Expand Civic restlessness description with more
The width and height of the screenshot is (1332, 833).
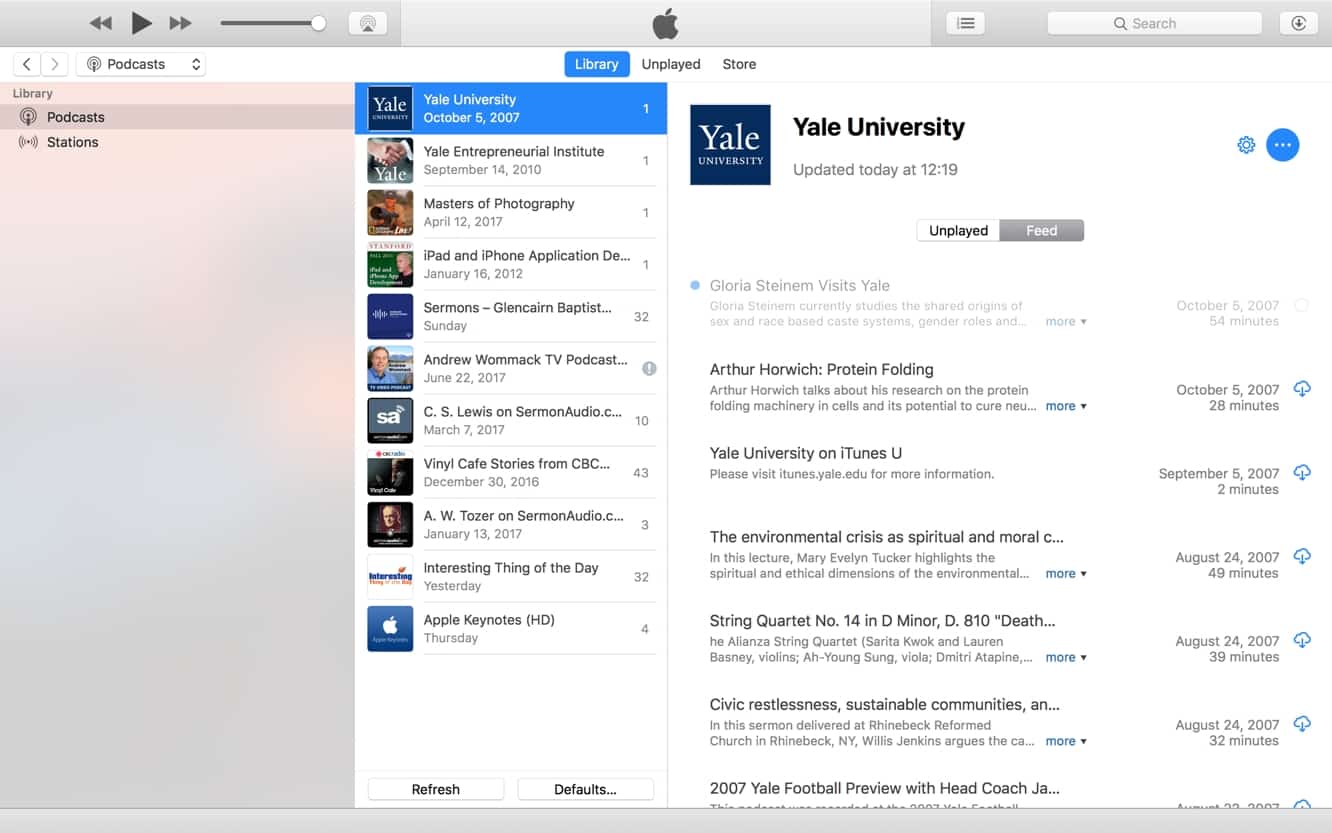pos(1066,742)
